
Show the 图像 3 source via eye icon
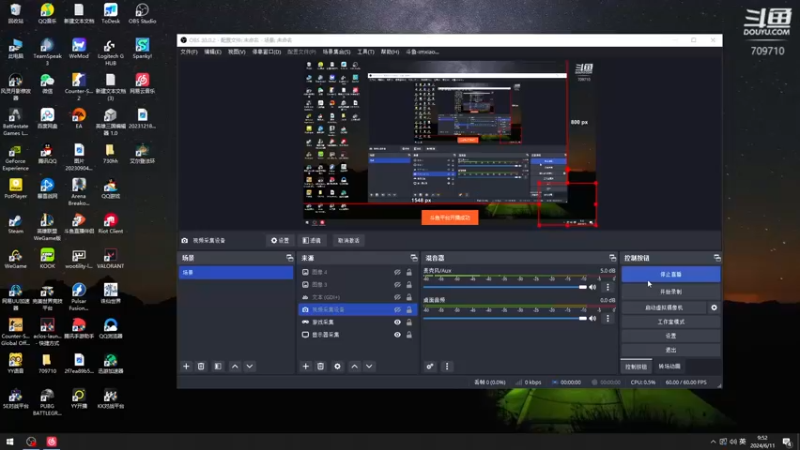[397, 285]
